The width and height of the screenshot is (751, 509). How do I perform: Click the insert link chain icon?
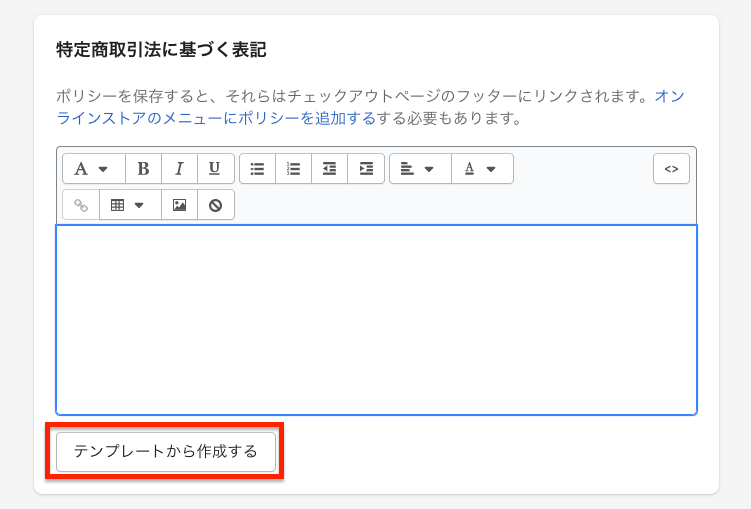[x=81, y=205]
